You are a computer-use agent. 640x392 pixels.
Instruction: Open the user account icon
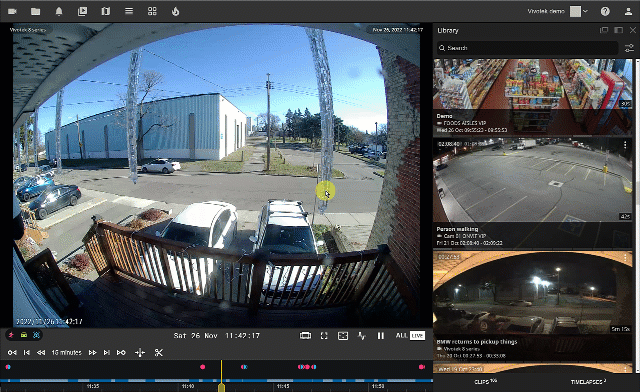tap(628, 11)
